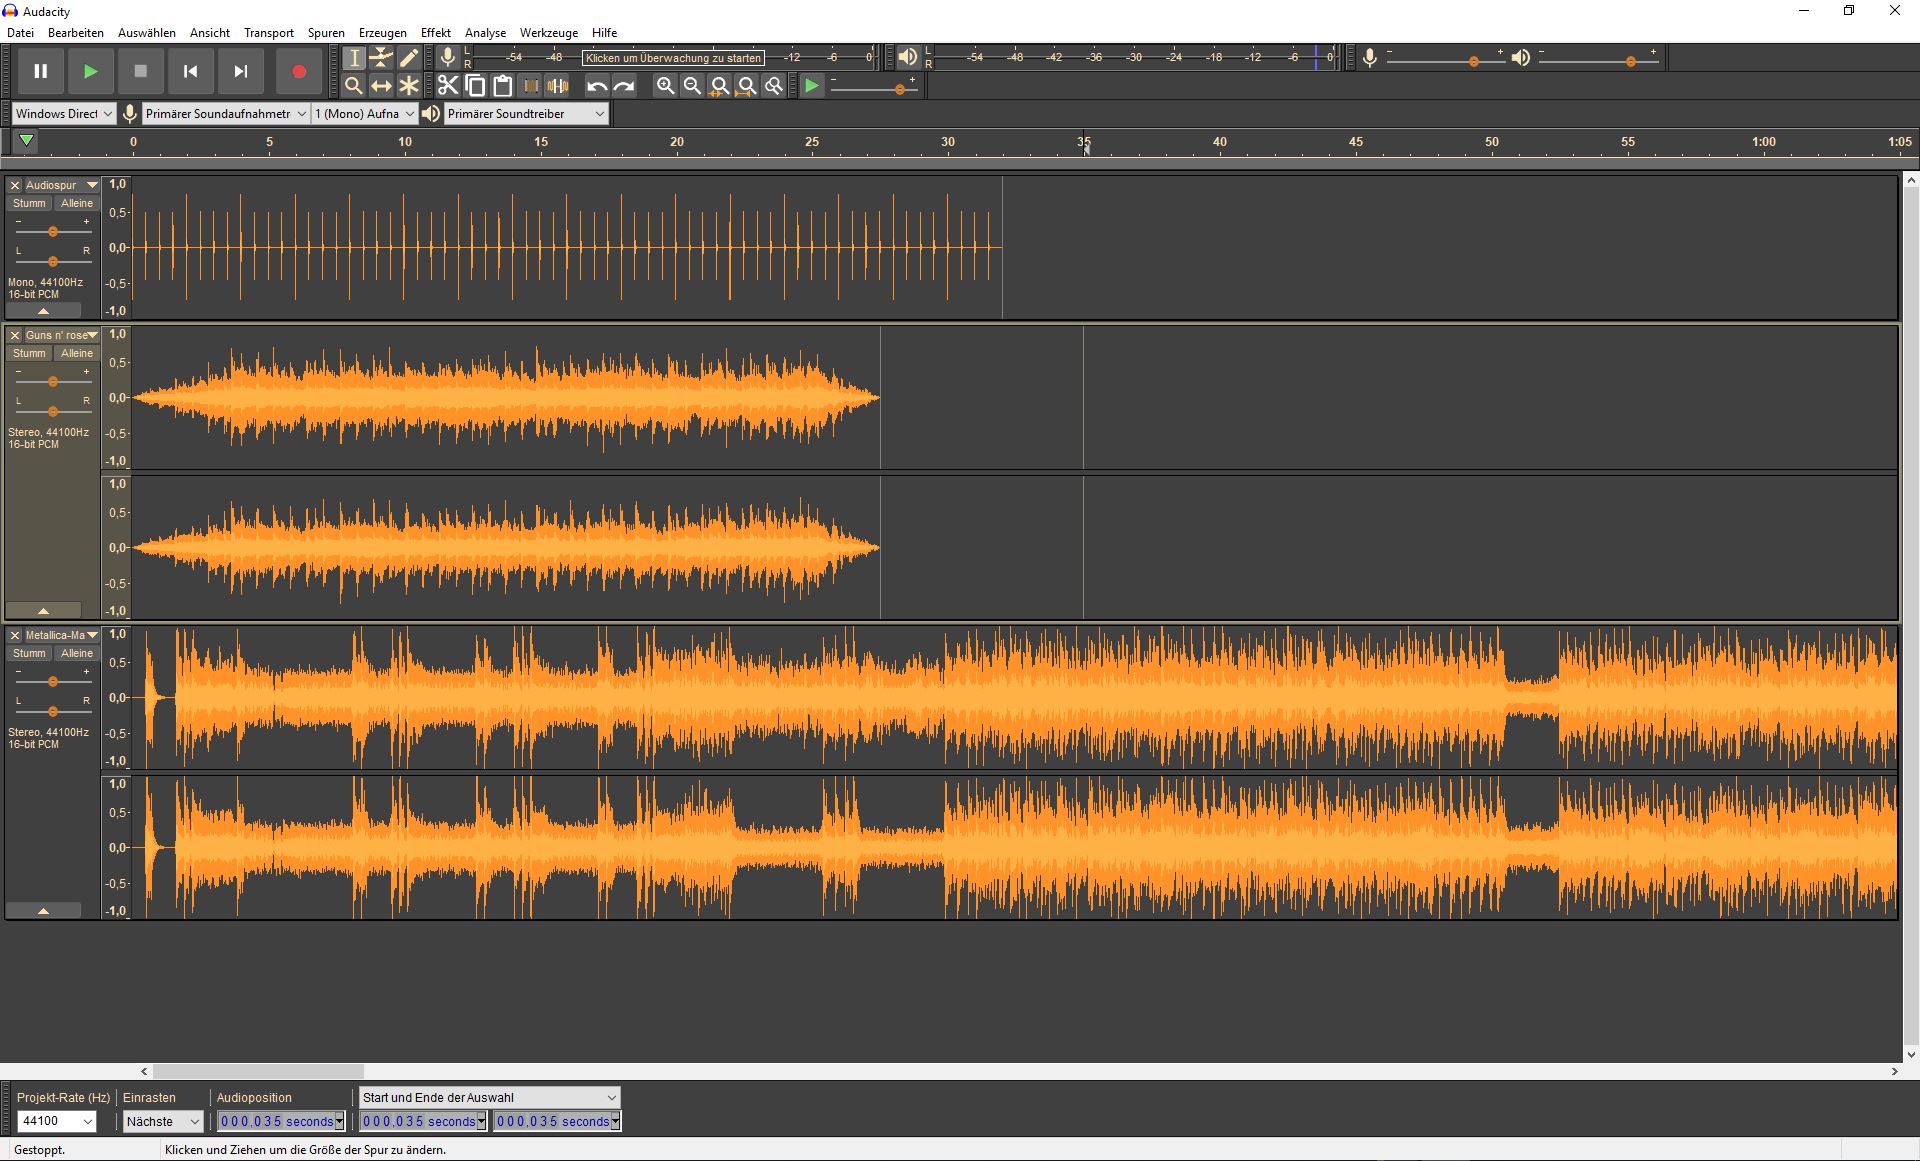1920x1161 pixels.
Task: Start recording with the red Record button
Action: (x=298, y=71)
